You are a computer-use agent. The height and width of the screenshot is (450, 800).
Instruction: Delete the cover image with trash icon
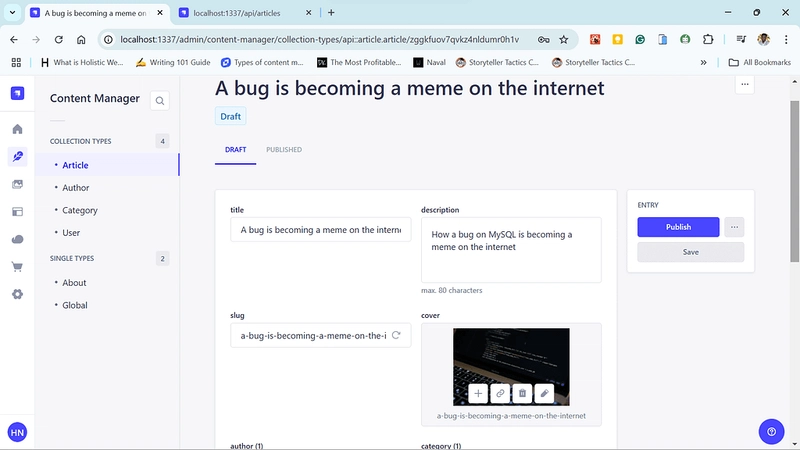pos(522,393)
